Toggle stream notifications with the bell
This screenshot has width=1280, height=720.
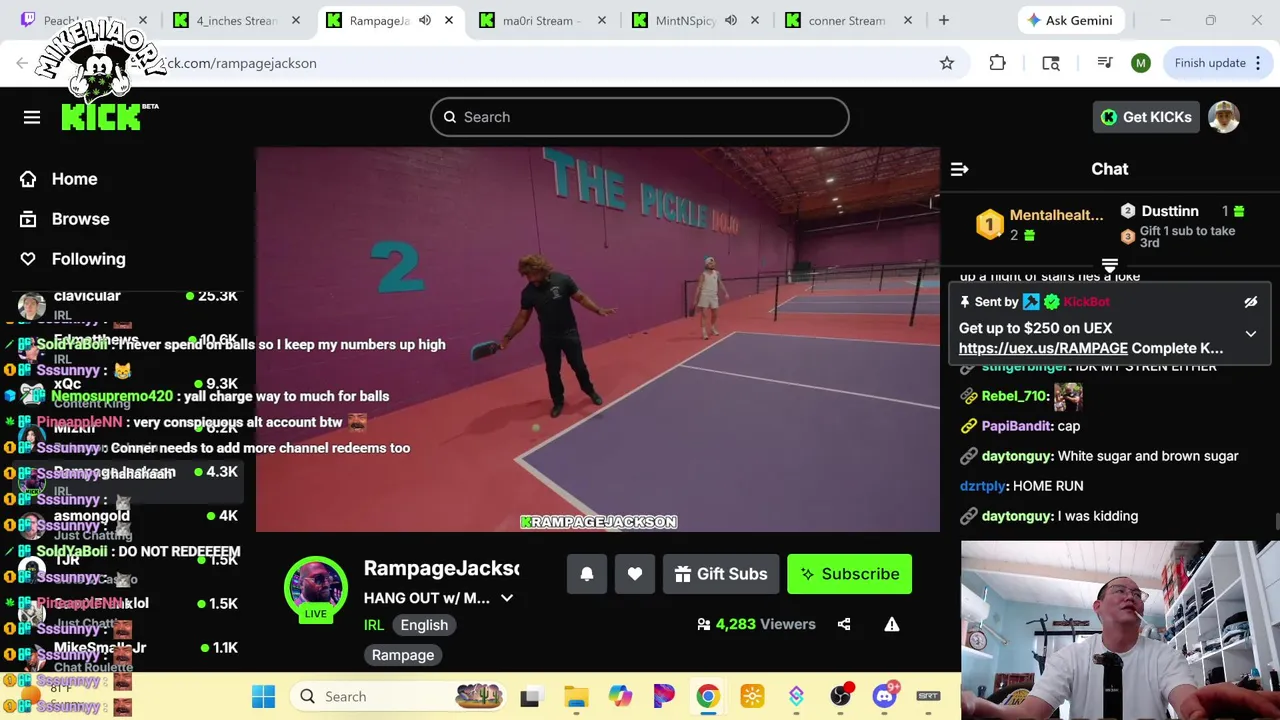587,574
